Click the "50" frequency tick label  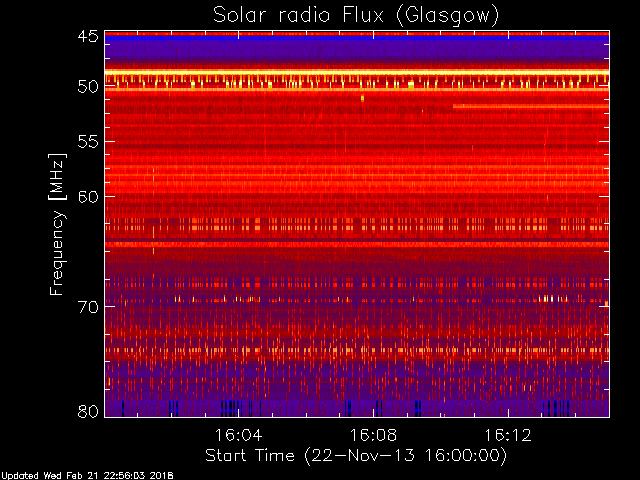tap(88, 87)
